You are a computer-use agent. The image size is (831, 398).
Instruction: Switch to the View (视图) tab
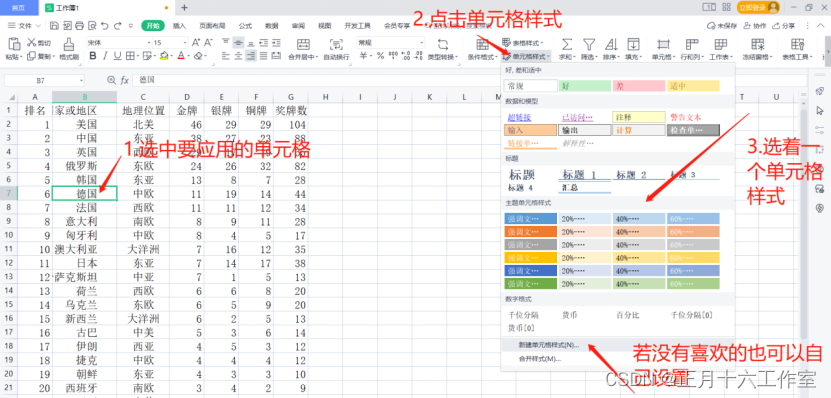pyautogui.click(x=325, y=25)
